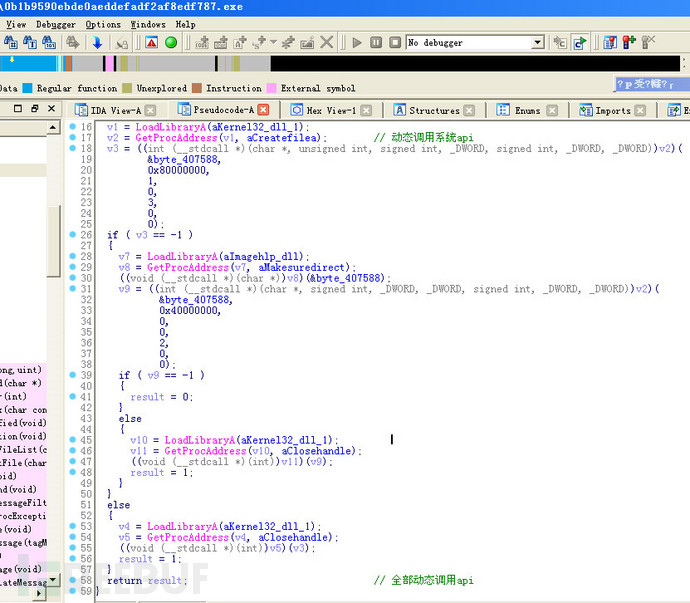
Task: Click the search byte sequence binoculars icon
Action: [x=49, y=43]
